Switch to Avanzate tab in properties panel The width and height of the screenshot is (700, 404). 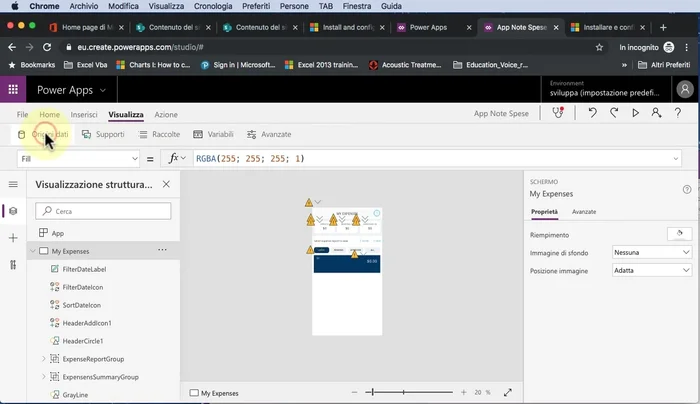tap(583, 212)
